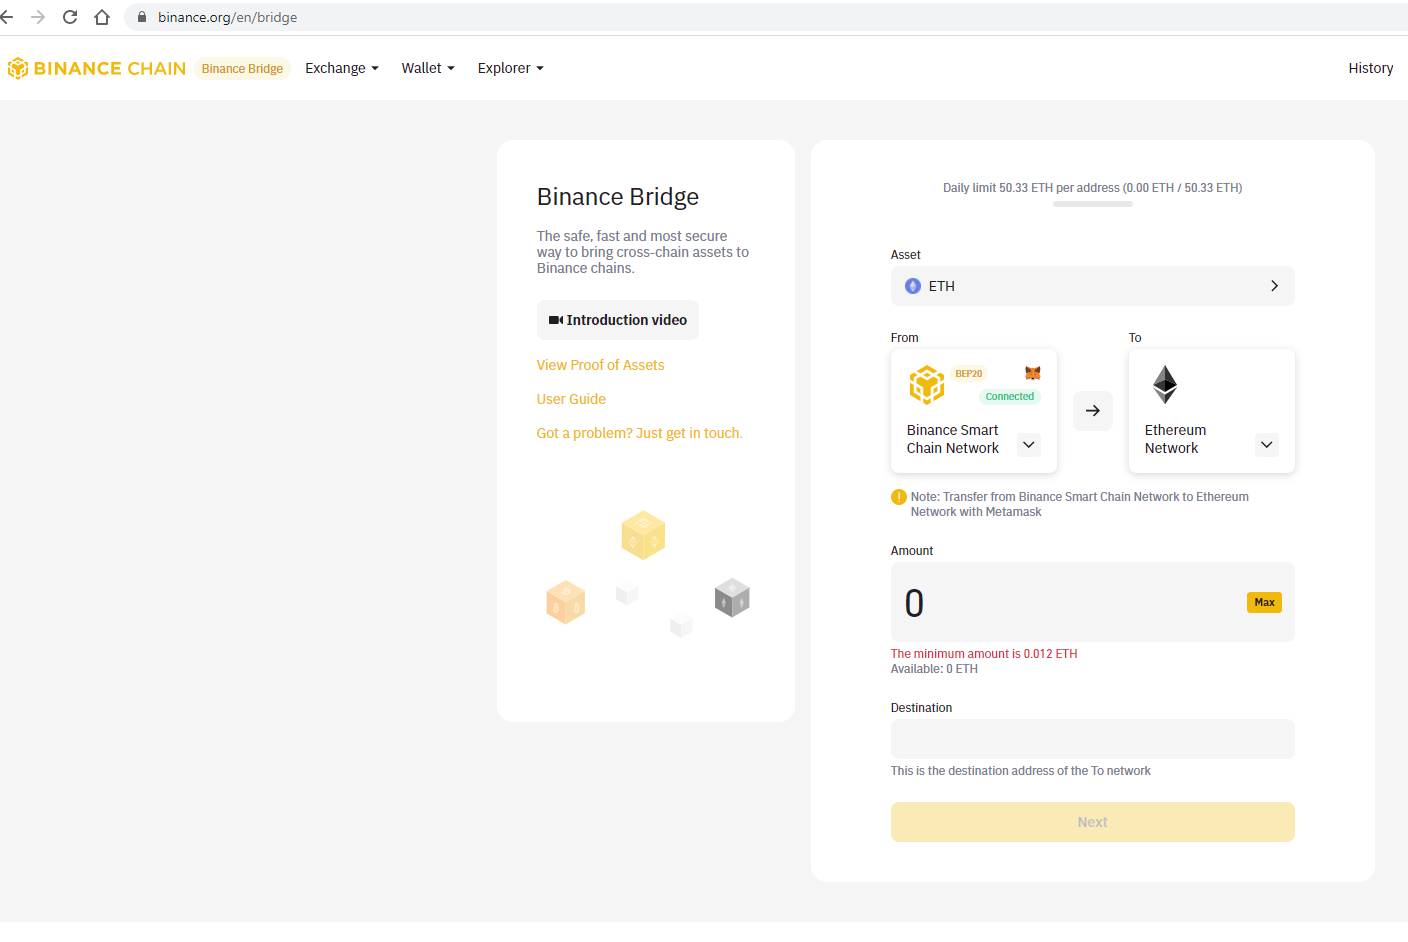
Task: Click the yellow Binance cube illustration
Action: click(x=643, y=535)
